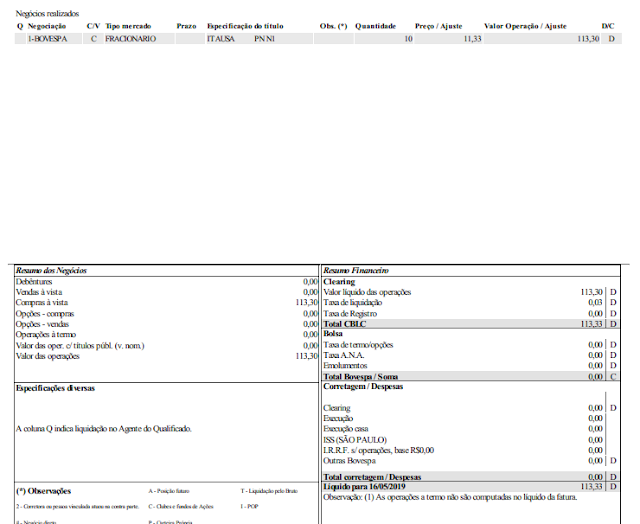640x524 pixels.
Task: Click the 'Taxa A.N.A.' label
Action: click(x=343, y=355)
